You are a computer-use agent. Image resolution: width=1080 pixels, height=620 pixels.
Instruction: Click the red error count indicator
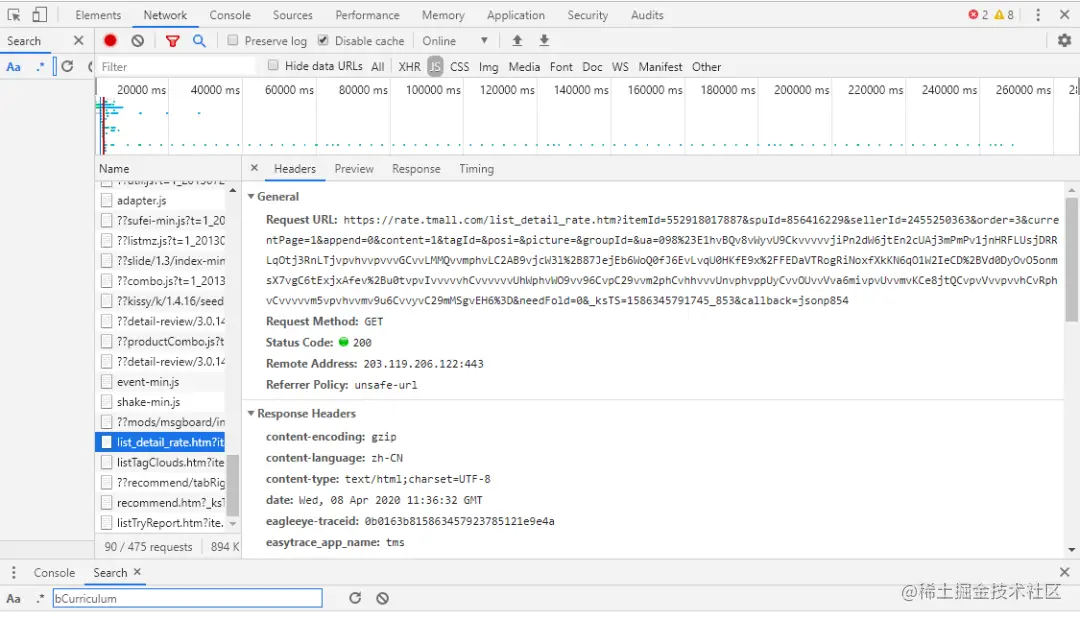click(x=978, y=14)
